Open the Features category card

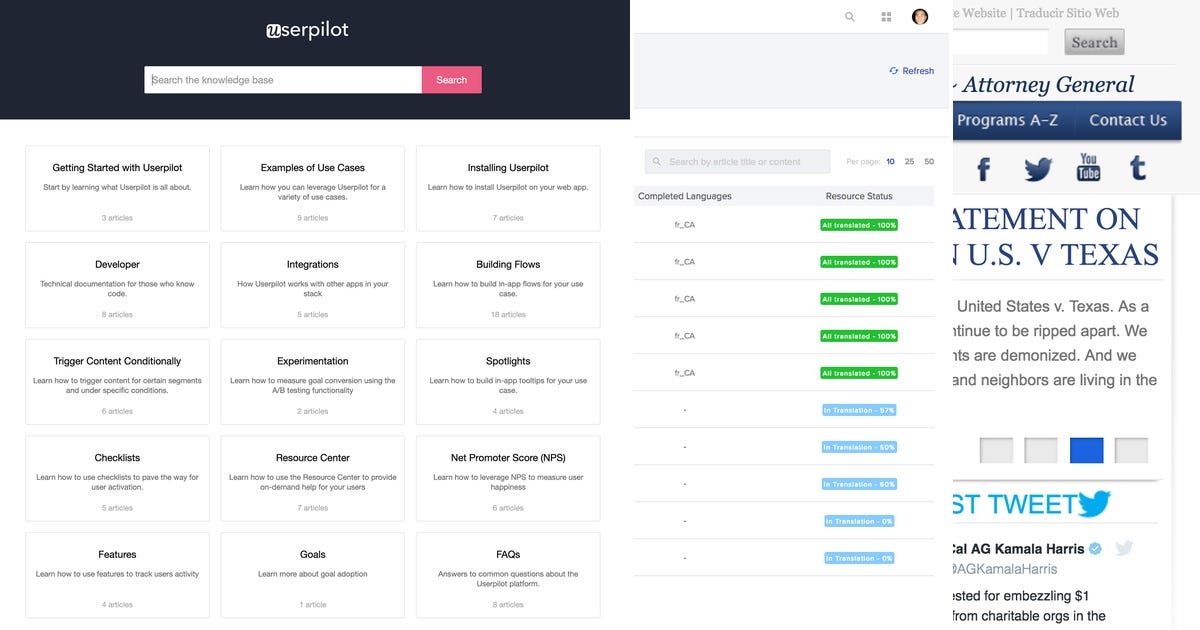pyautogui.click(x=117, y=575)
